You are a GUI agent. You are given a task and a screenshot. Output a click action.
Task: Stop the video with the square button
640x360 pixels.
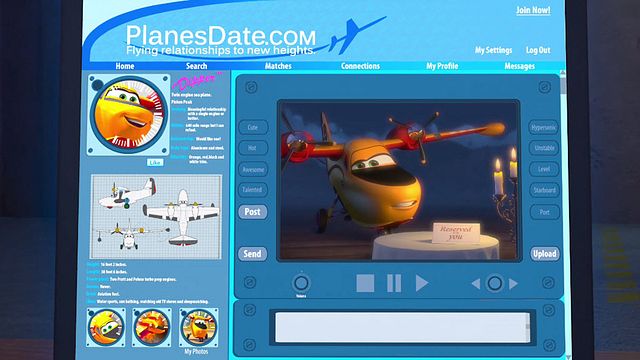click(365, 283)
